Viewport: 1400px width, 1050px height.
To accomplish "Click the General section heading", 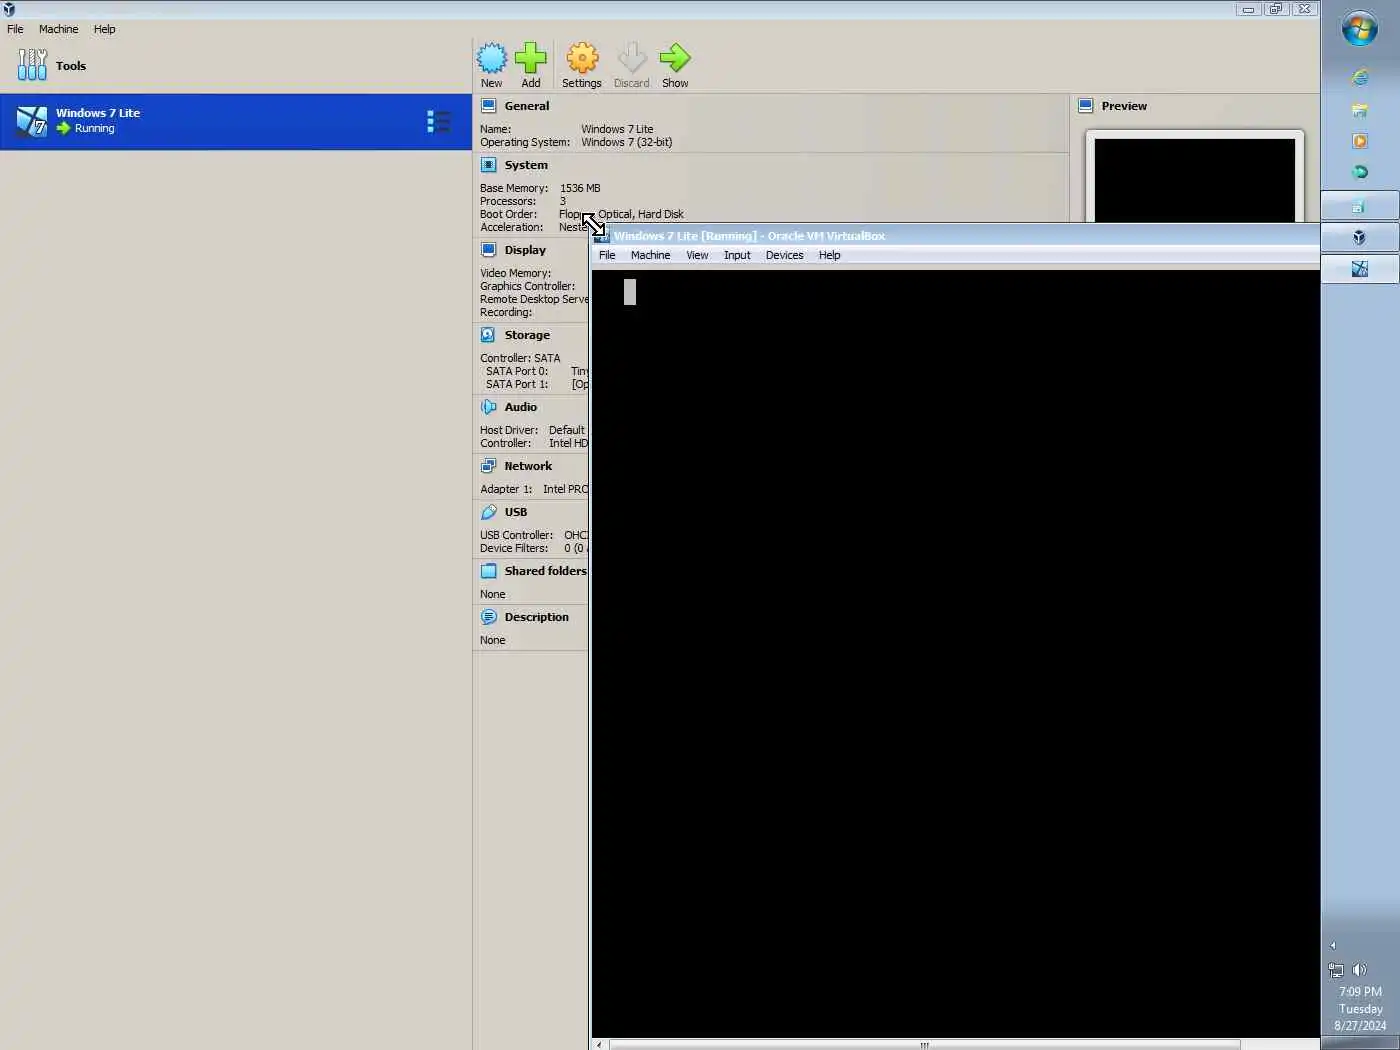I will tap(527, 105).
